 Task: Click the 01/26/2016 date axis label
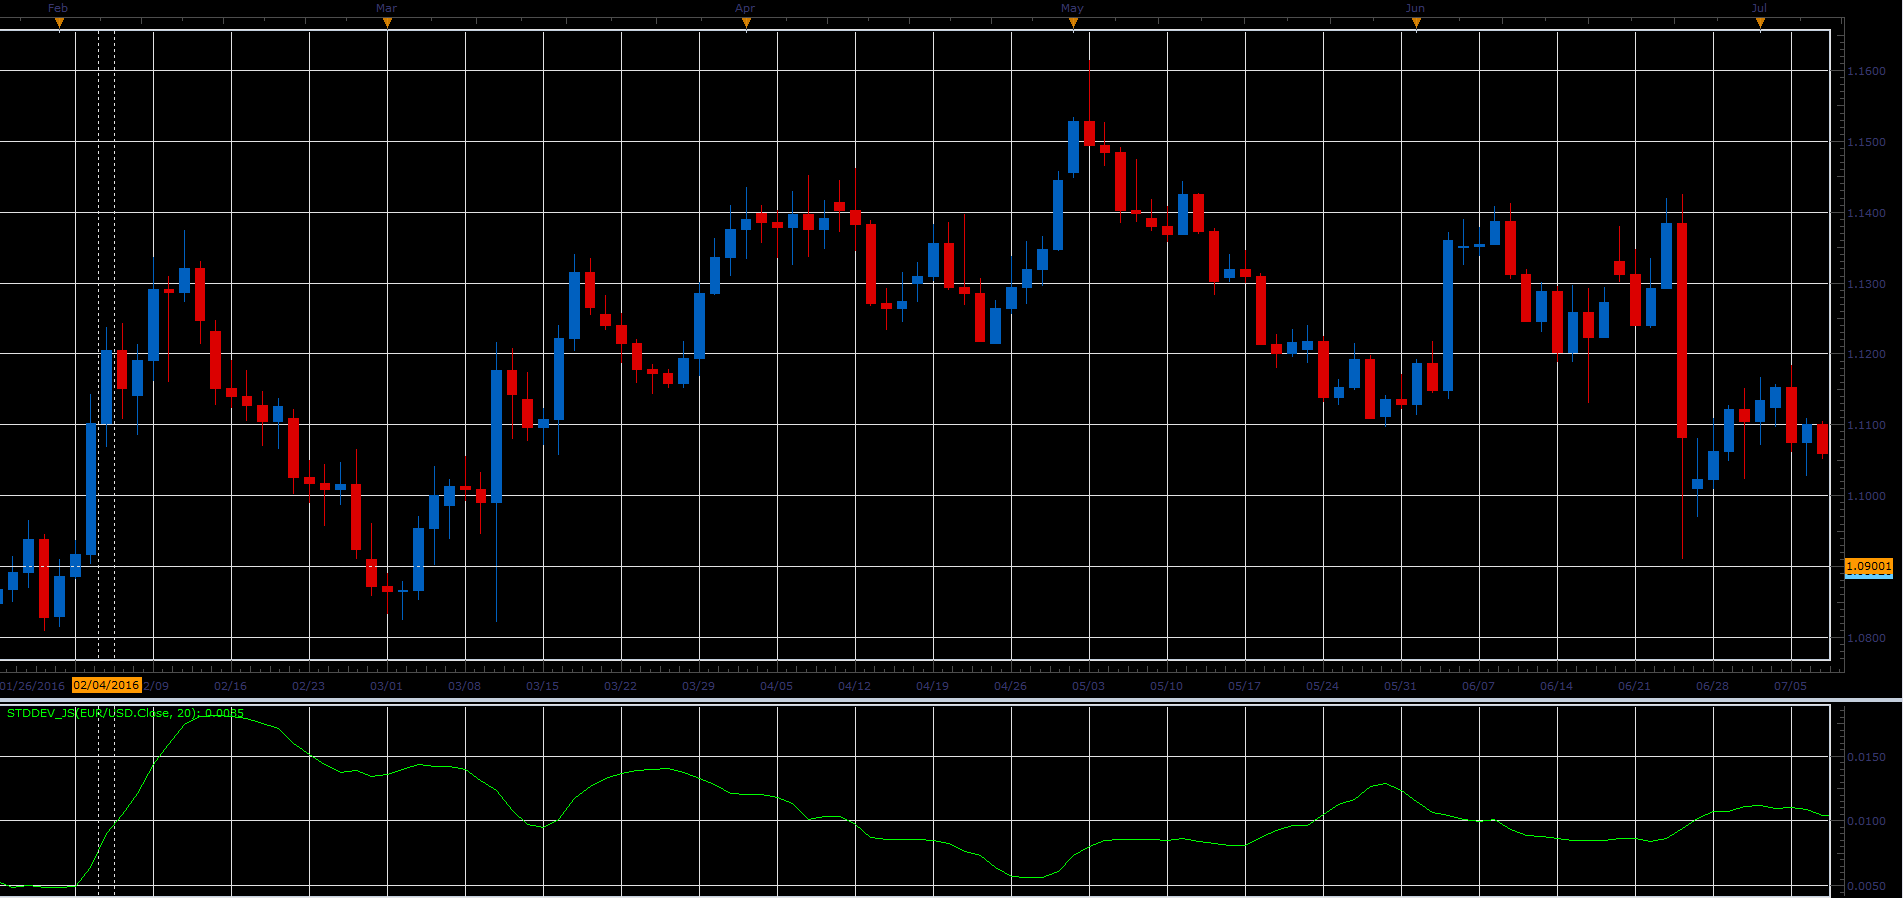pyautogui.click(x=33, y=686)
